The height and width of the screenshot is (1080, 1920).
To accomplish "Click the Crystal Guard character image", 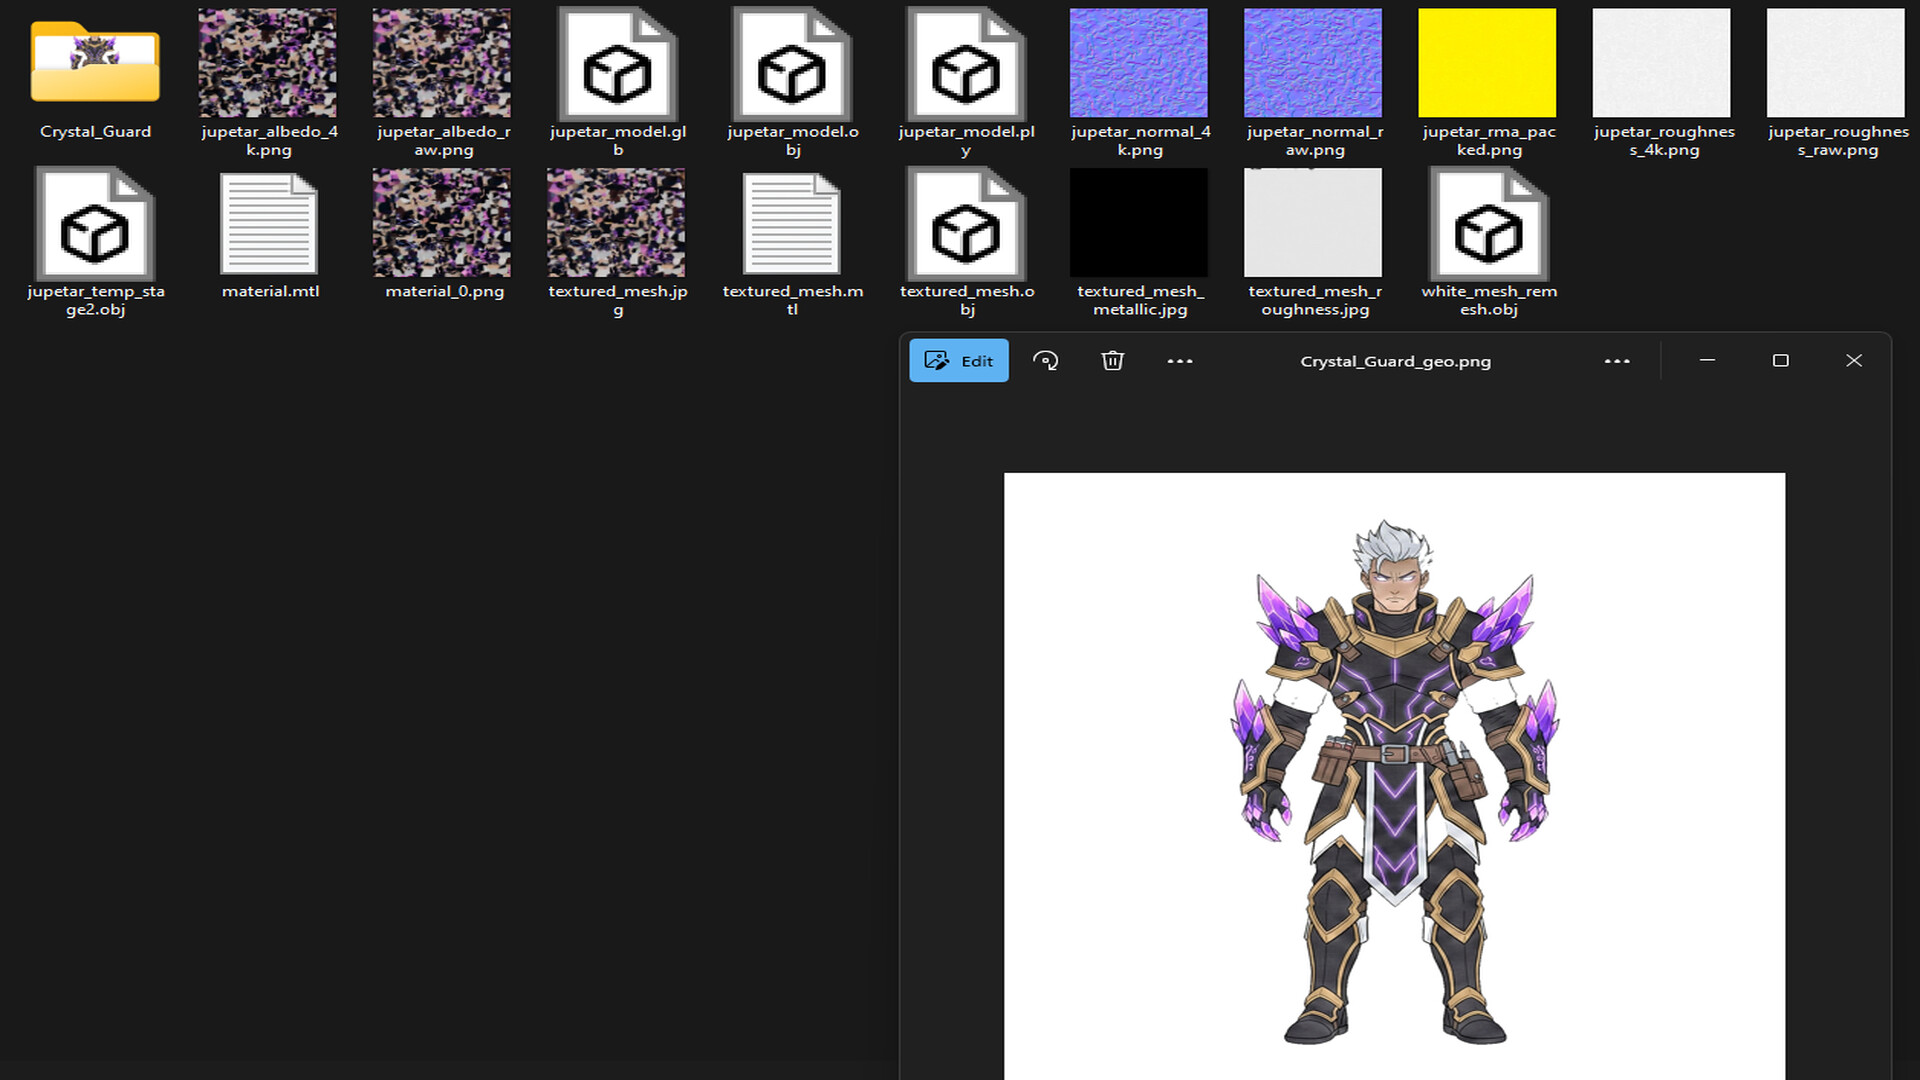I will coord(1394,780).
